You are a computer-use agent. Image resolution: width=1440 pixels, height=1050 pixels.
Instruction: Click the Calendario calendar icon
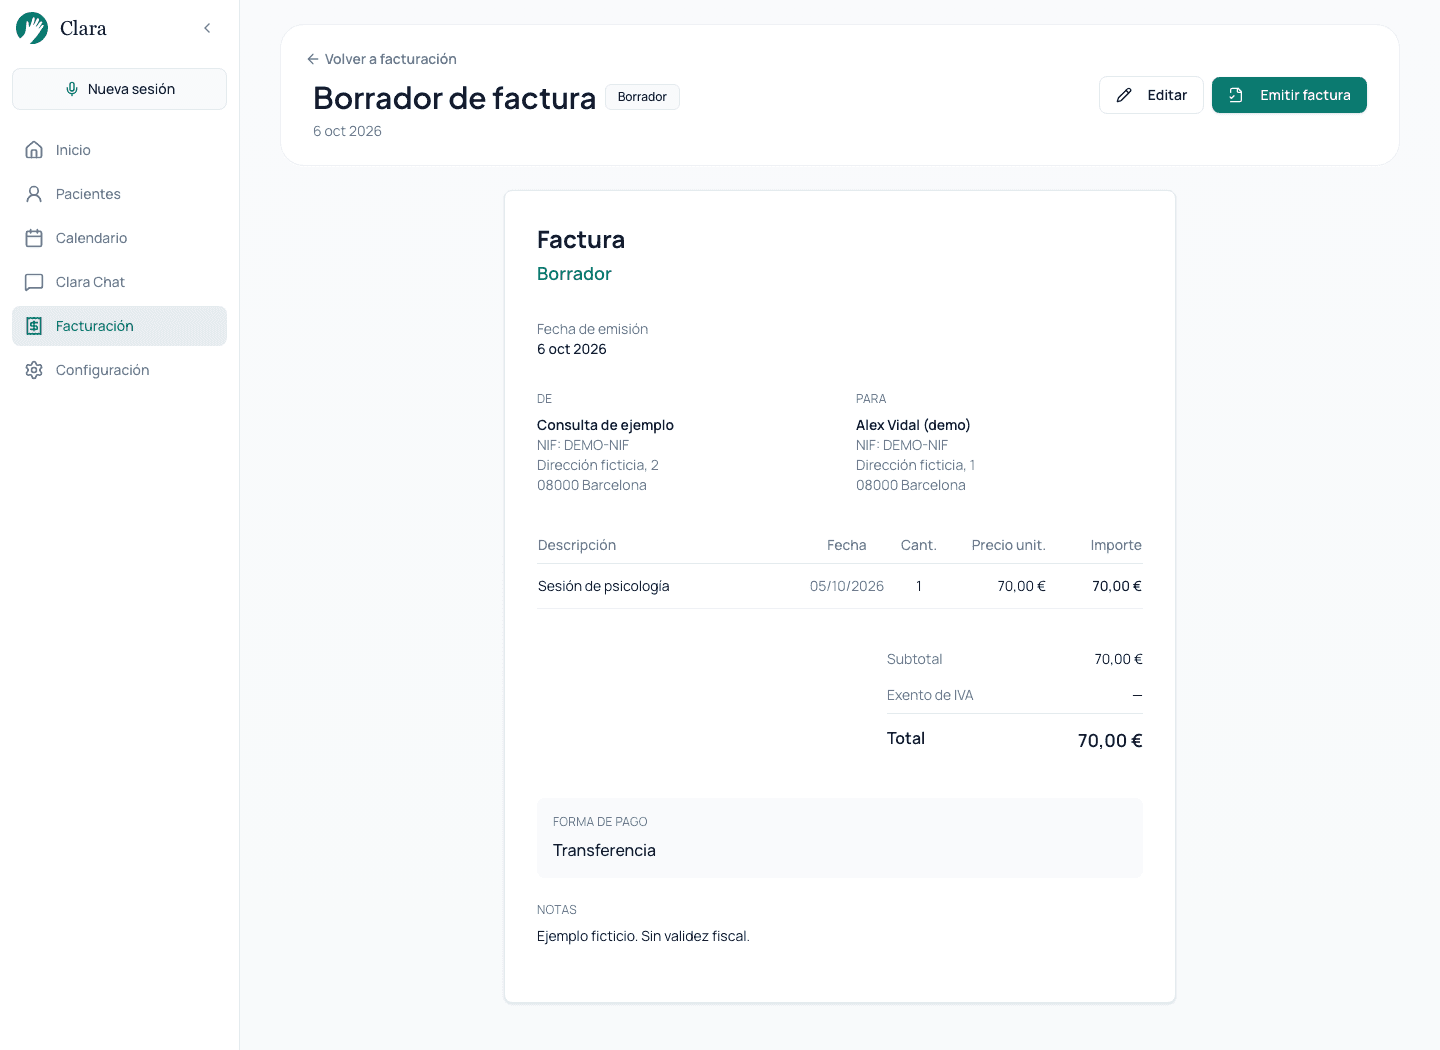coord(34,238)
